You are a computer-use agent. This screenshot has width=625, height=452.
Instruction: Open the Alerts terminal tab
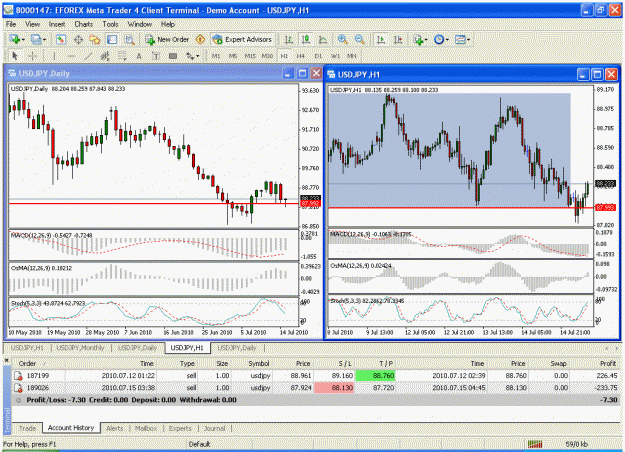115,428
